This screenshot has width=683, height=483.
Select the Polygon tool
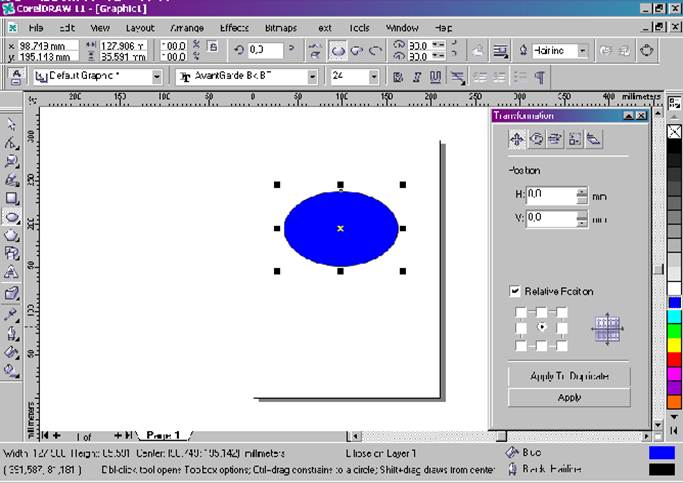tap(11, 236)
